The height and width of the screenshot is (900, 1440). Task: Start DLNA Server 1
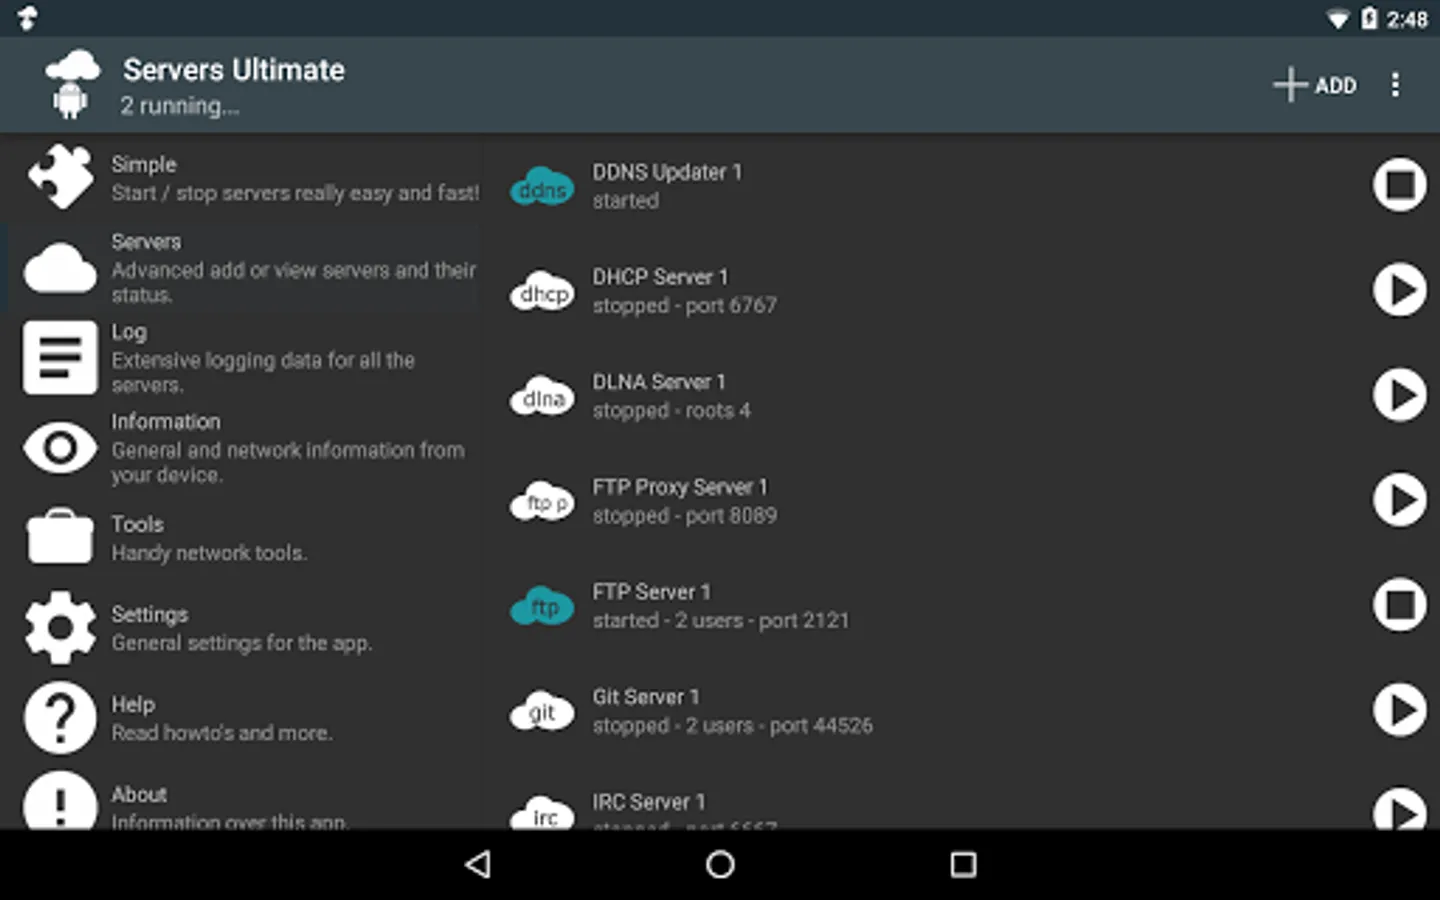coord(1399,394)
